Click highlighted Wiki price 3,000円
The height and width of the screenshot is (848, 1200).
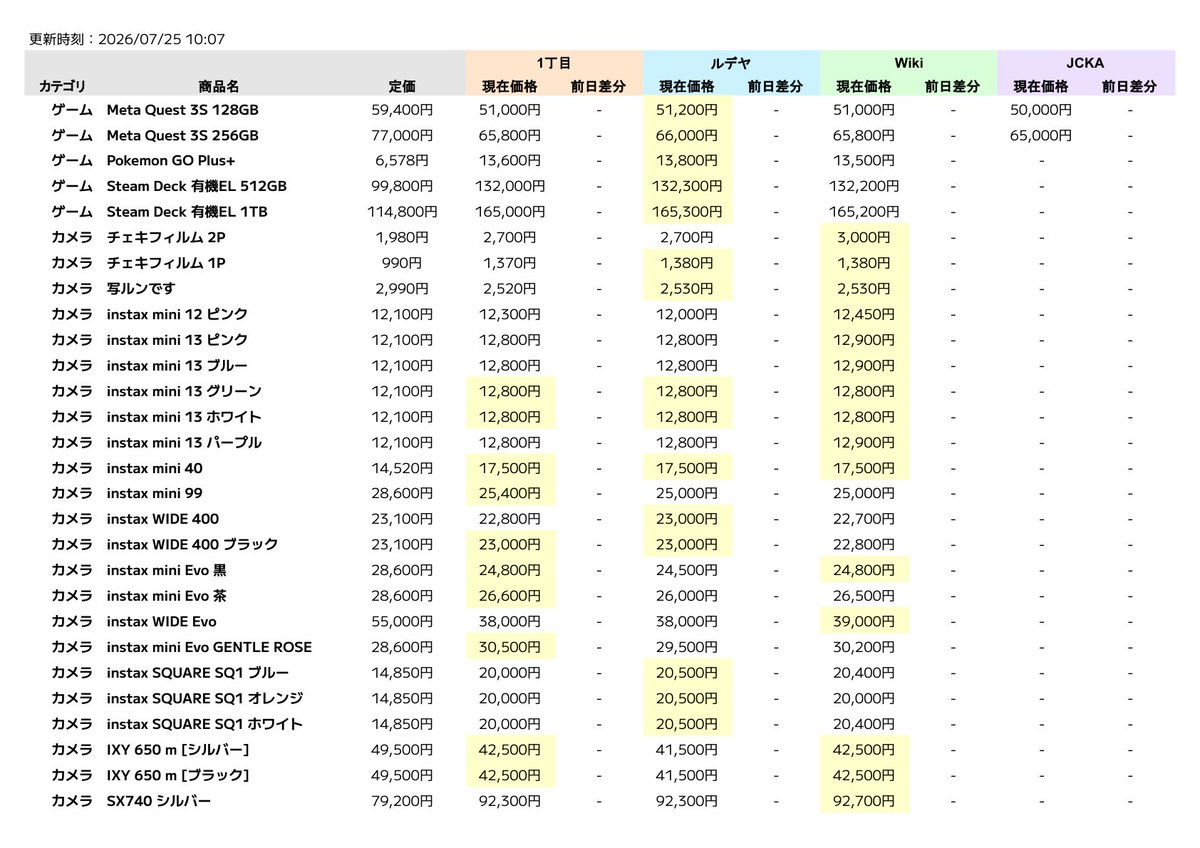[864, 237]
